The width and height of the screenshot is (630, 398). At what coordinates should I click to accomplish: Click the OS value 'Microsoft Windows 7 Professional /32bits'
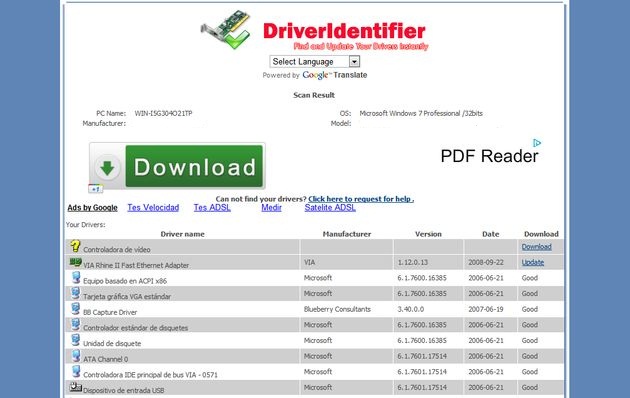tap(421, 113)
